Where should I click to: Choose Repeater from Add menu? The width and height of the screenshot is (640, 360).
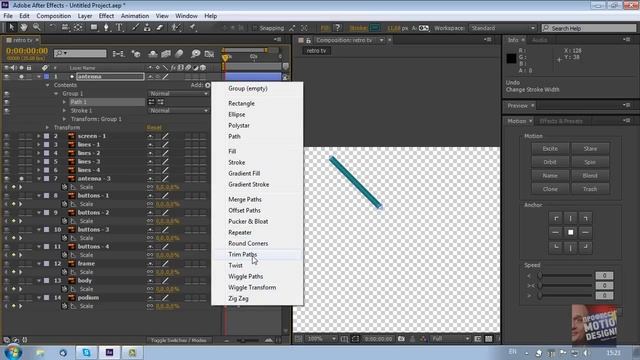point(240,232)
